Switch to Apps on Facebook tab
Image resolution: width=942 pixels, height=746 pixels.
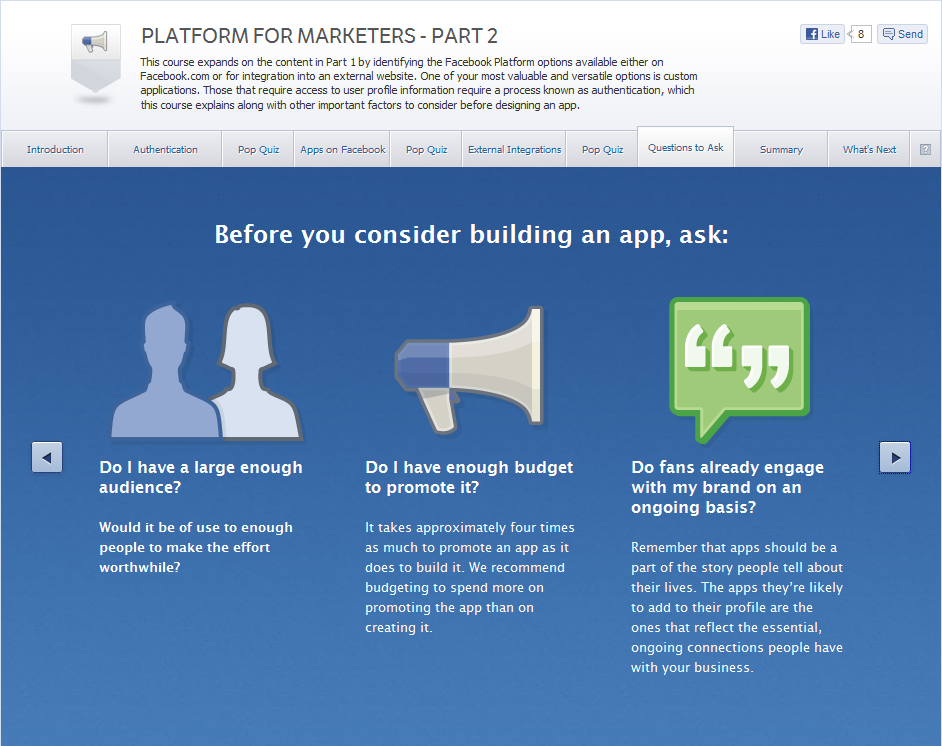(x=342, y=149)
